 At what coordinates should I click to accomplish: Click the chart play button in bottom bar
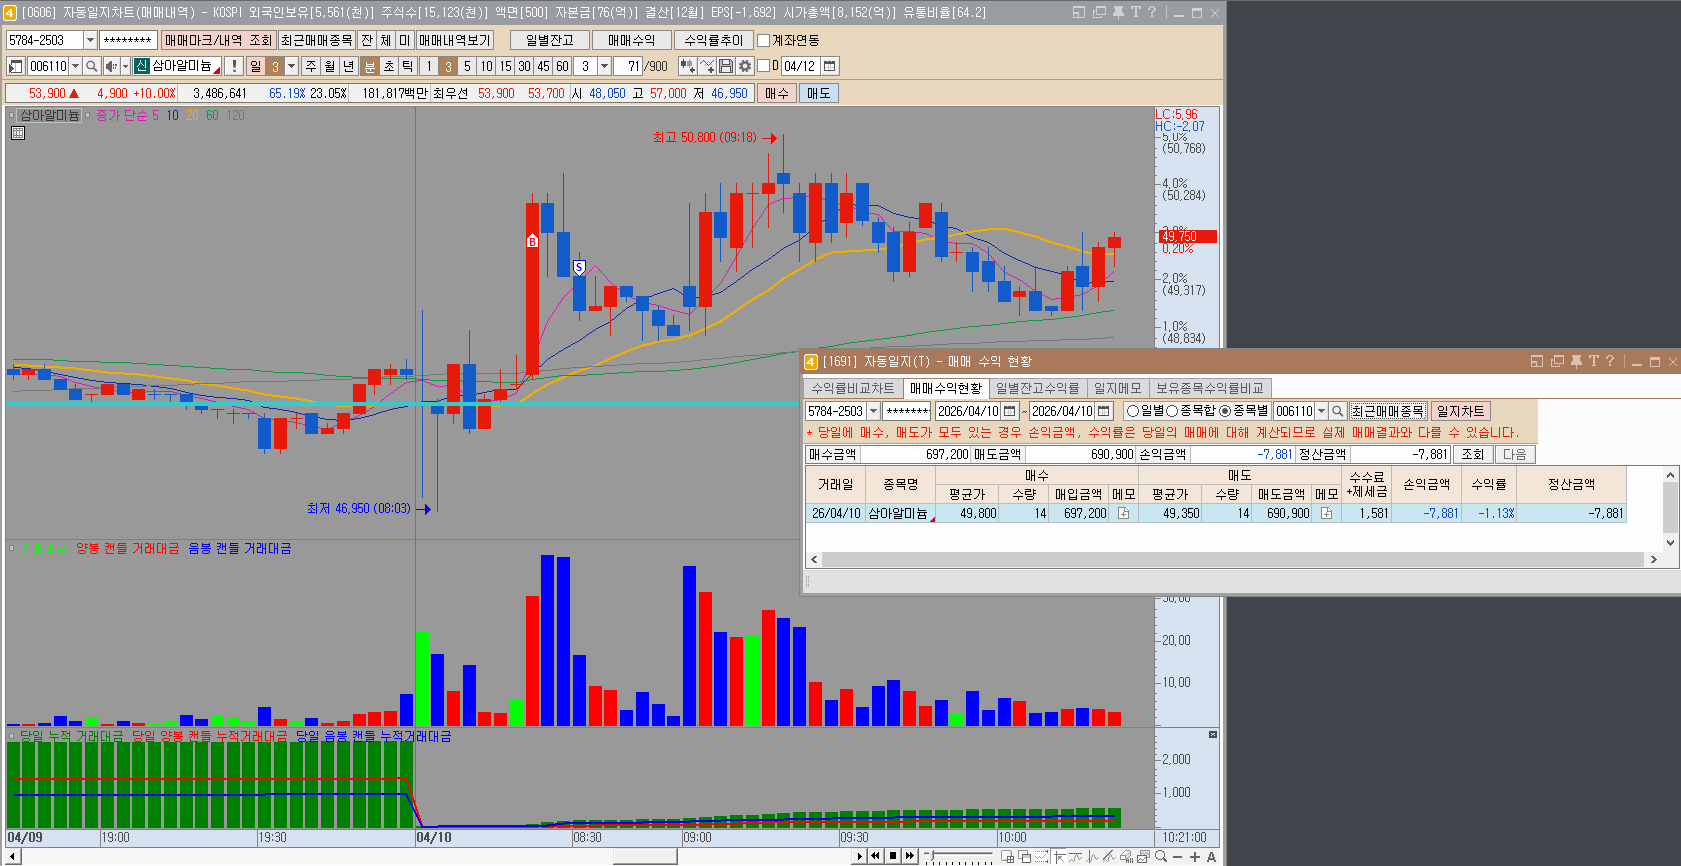[859, 856]
